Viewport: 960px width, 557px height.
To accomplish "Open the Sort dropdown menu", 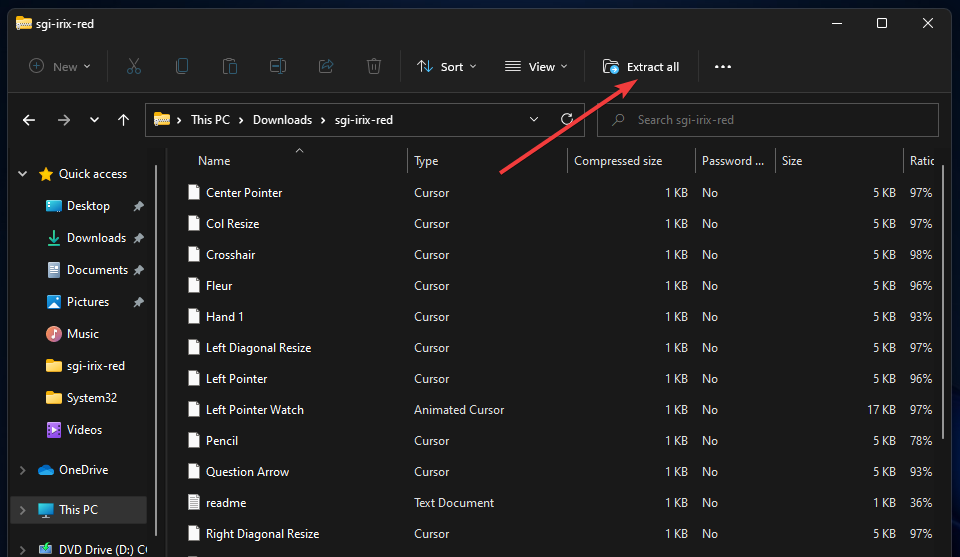I will 446,67.
